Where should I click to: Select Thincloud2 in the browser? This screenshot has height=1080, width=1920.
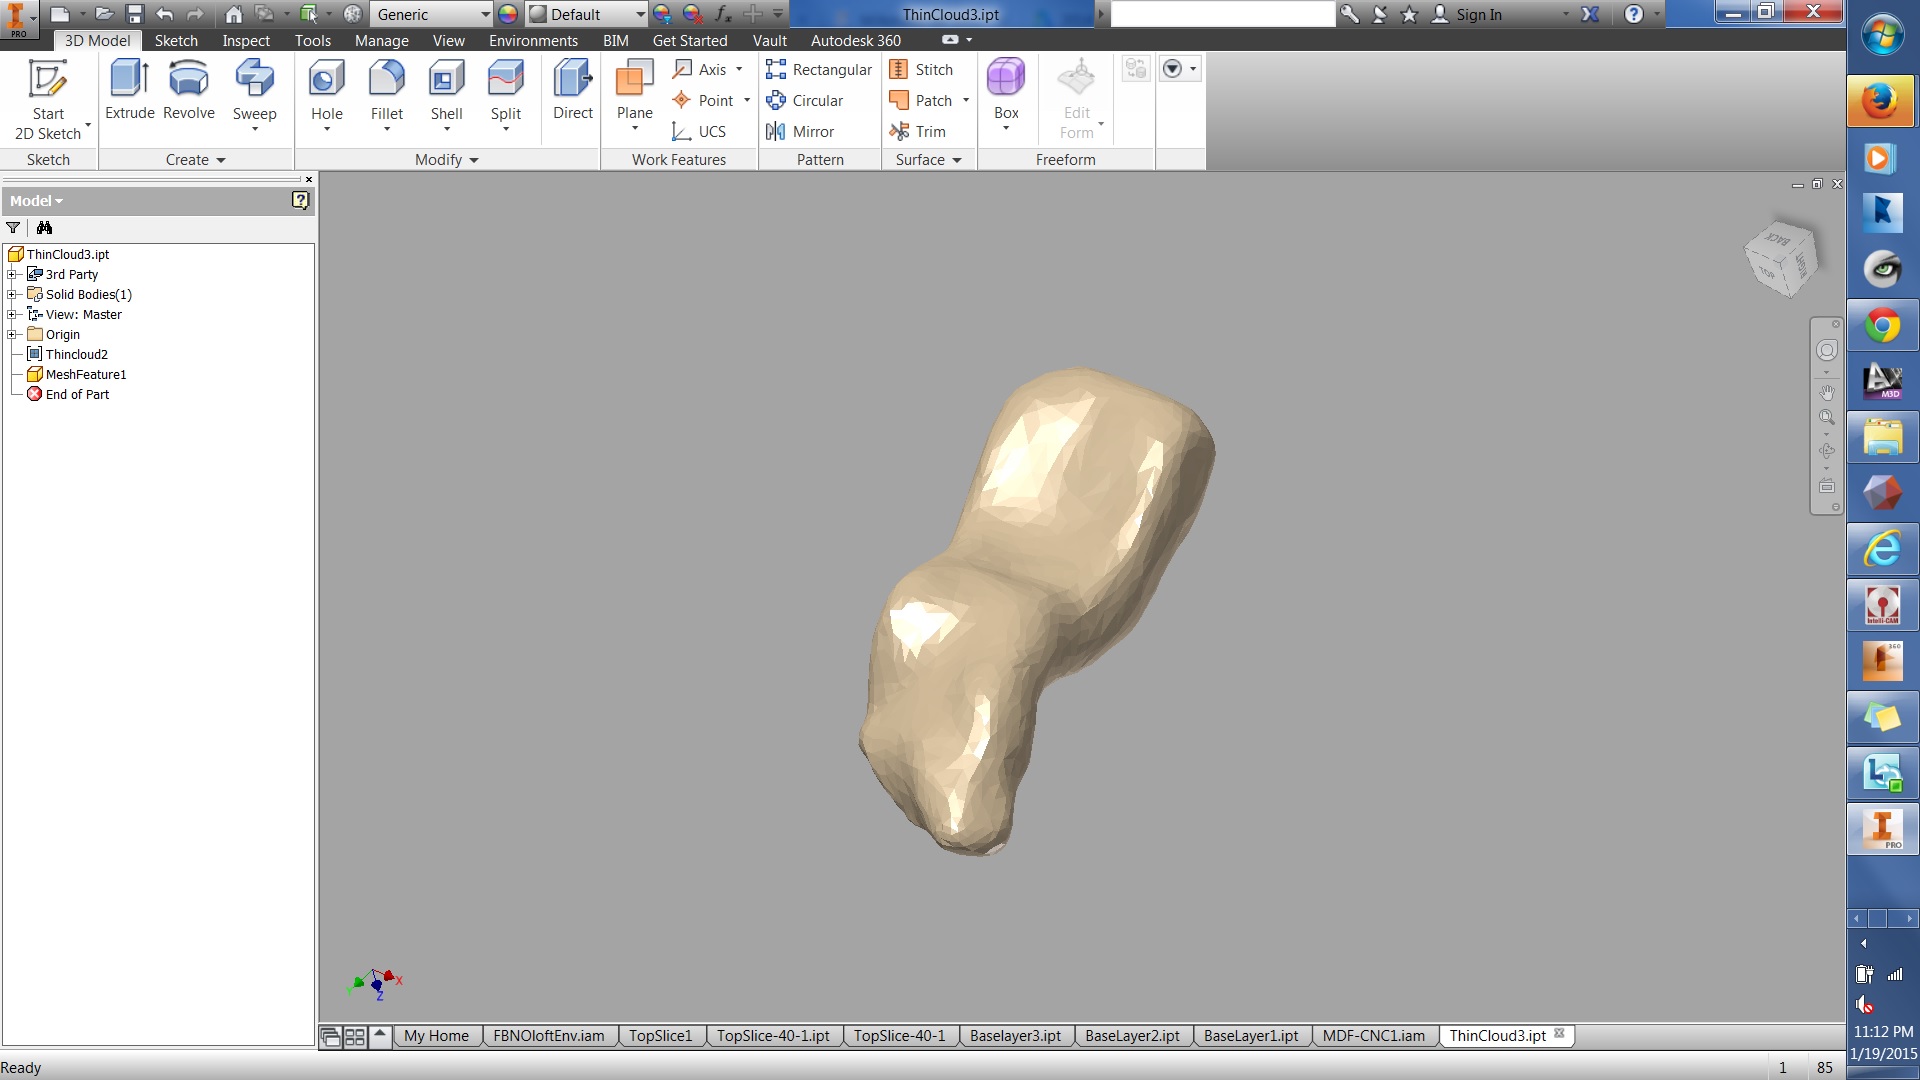click(x=77, y=354)
